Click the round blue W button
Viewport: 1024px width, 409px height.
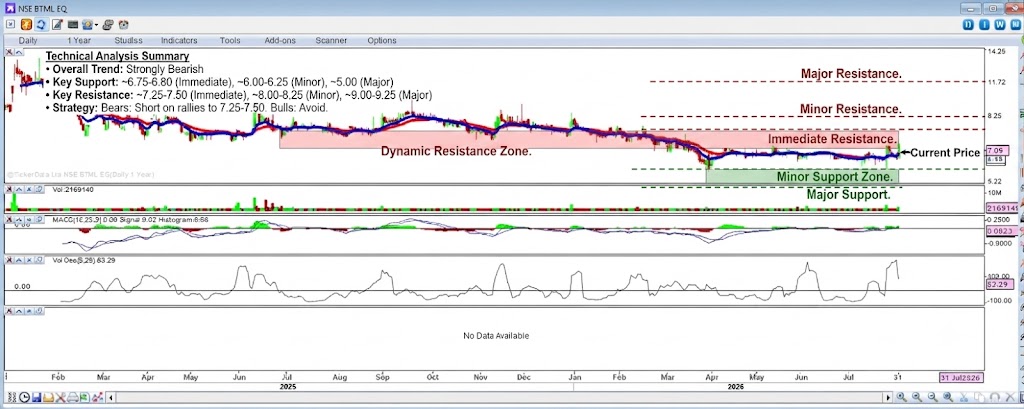[x=1000, y=24]
